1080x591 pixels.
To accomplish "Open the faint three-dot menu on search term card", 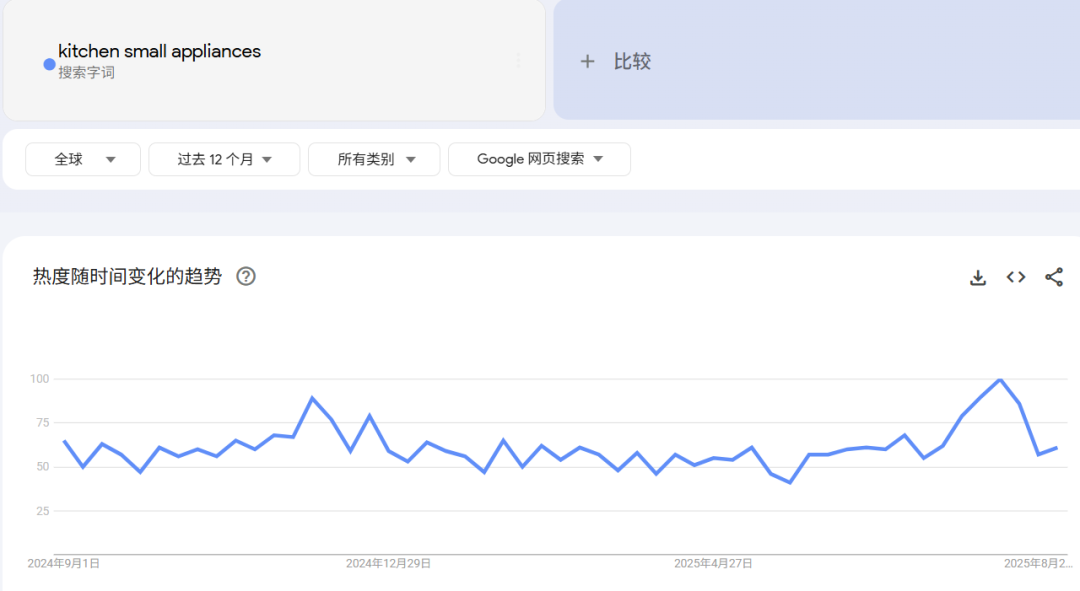I will click(518, 61).
